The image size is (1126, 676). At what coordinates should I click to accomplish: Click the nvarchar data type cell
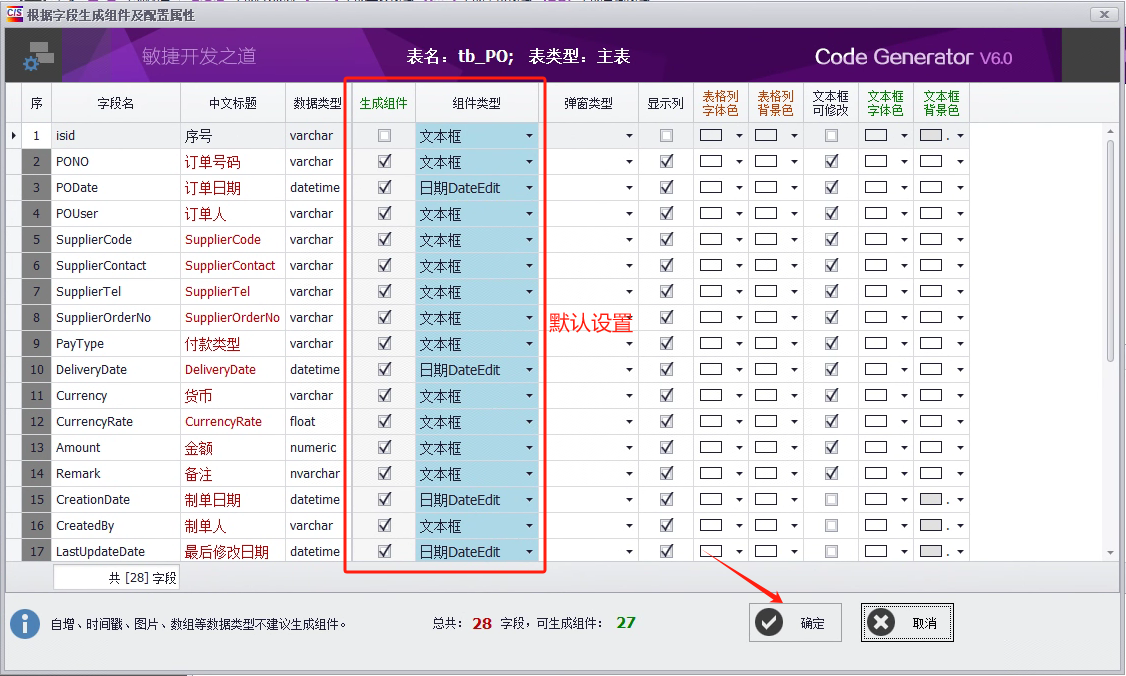tap(315, 473)
